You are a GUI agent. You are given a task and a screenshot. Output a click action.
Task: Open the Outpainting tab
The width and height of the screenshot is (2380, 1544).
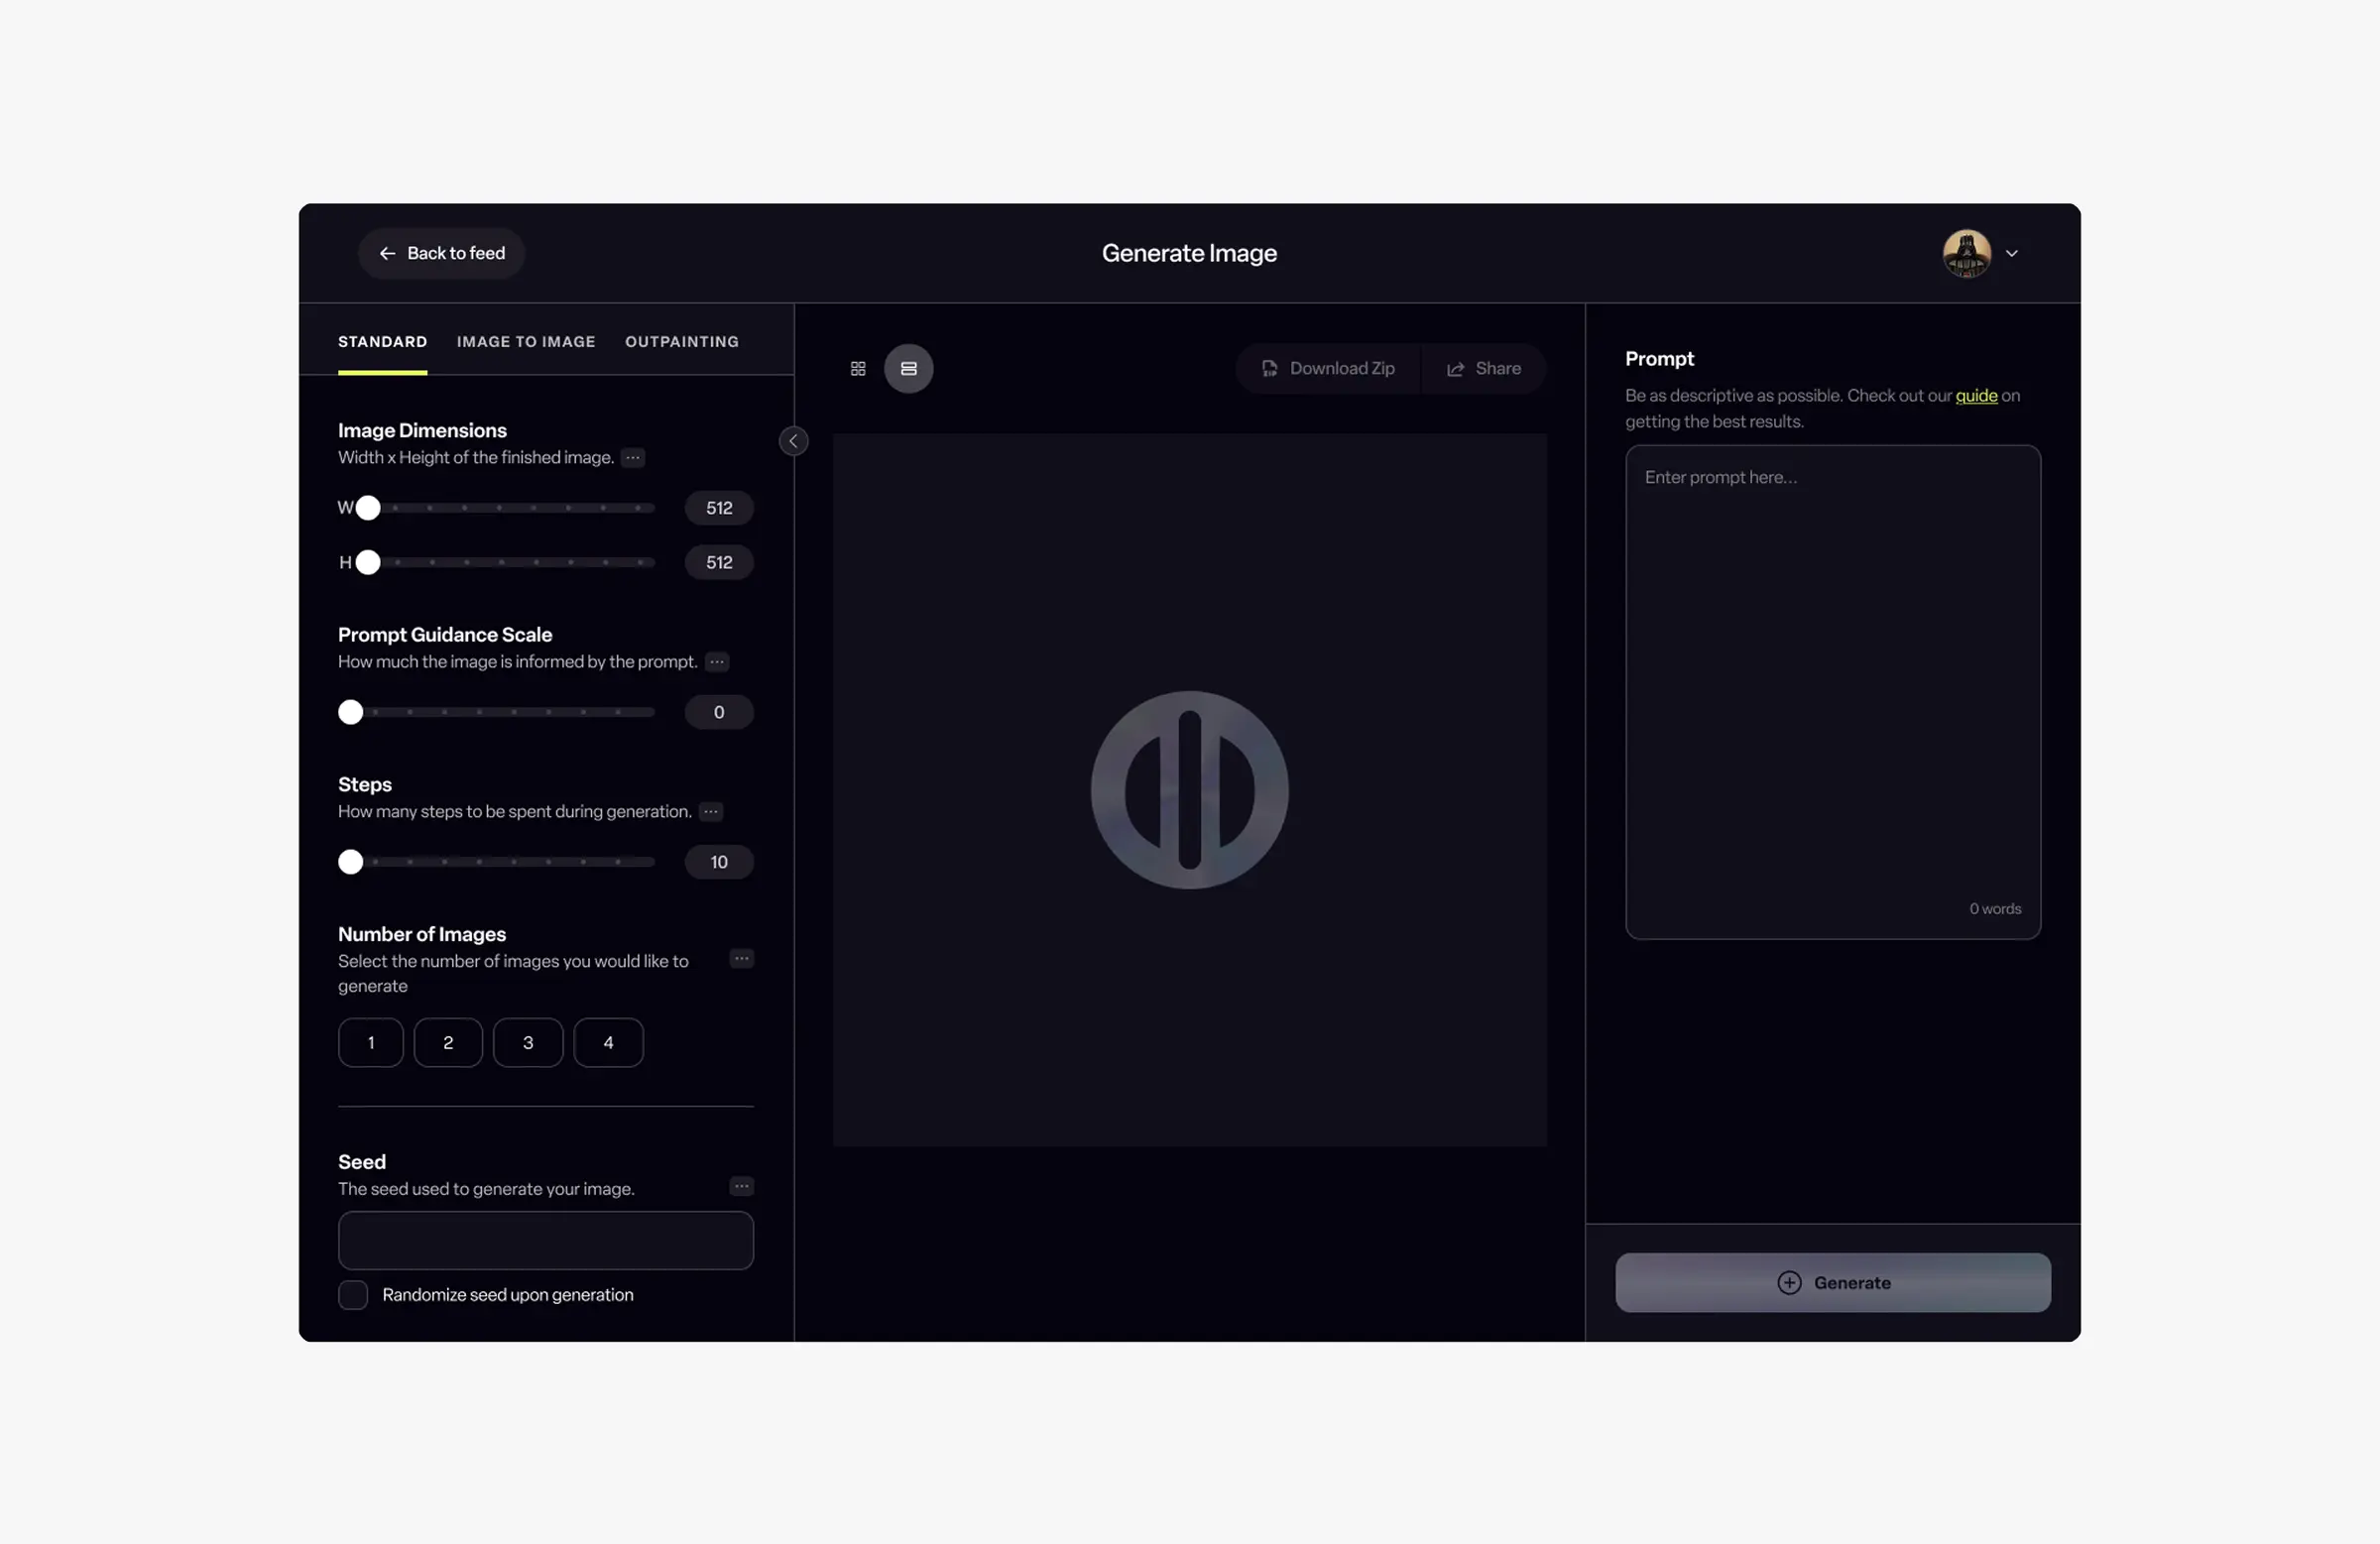pos(682,342)
